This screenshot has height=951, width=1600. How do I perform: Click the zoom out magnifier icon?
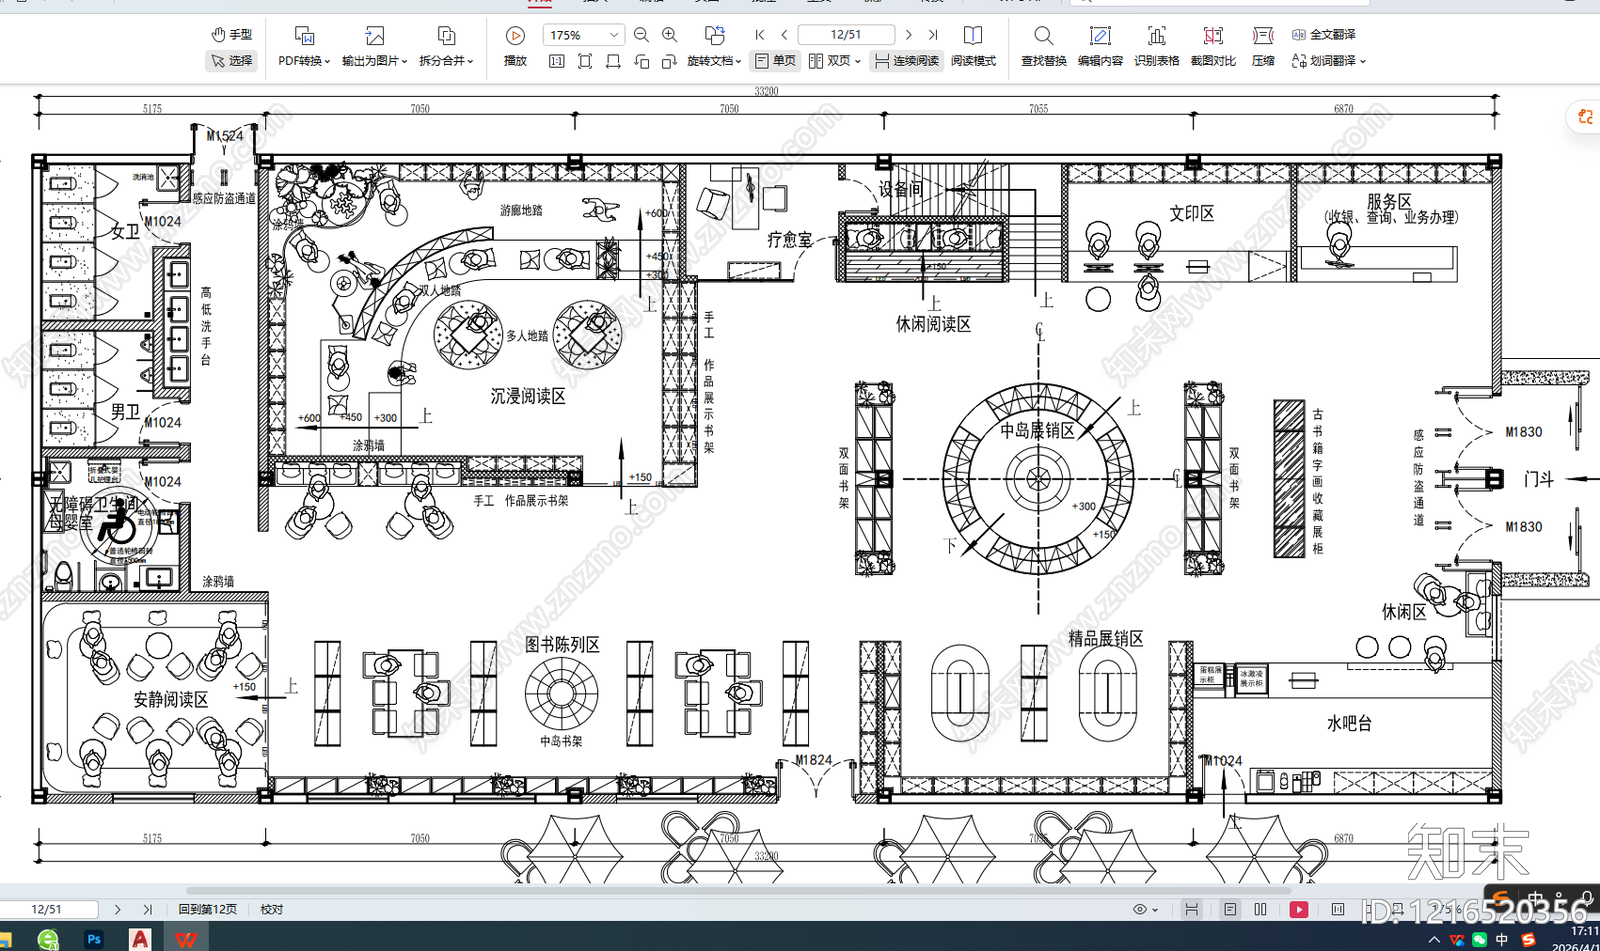[x=641, y=35]
